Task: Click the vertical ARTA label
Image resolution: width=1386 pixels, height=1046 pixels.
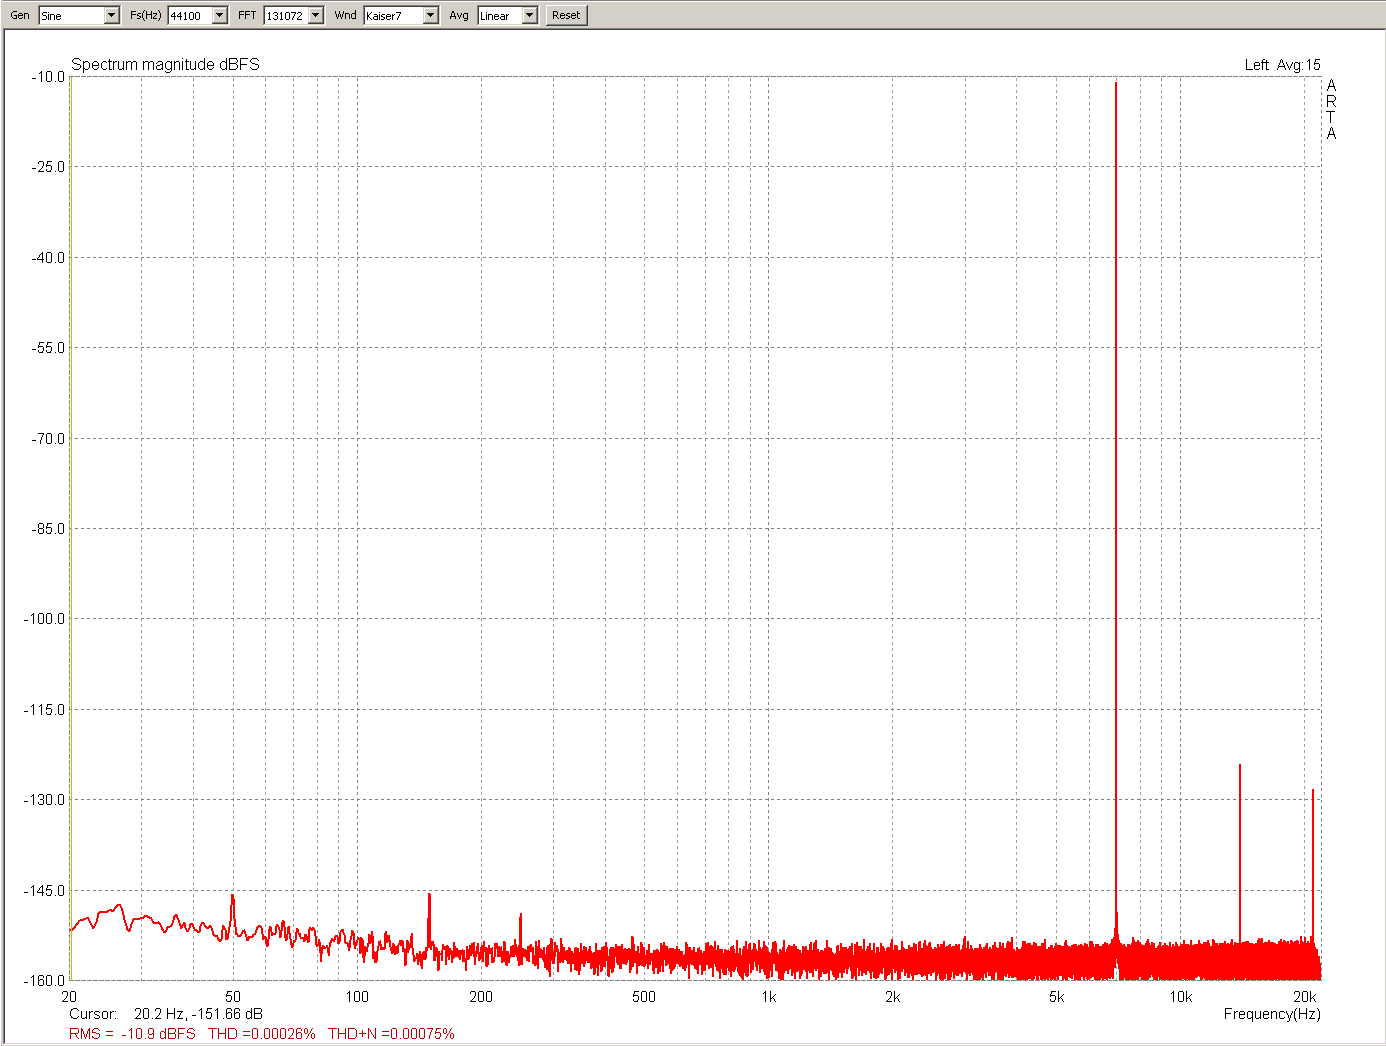Action: point(1331,109)
